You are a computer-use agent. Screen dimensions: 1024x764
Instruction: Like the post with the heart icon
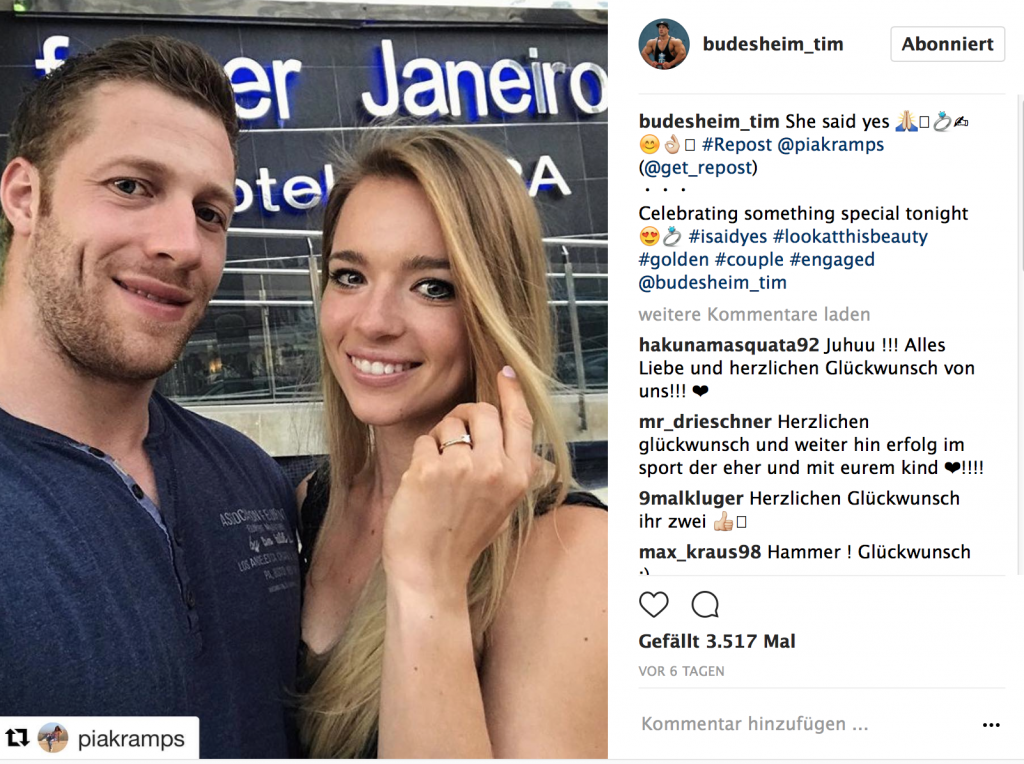coord(654,604)
